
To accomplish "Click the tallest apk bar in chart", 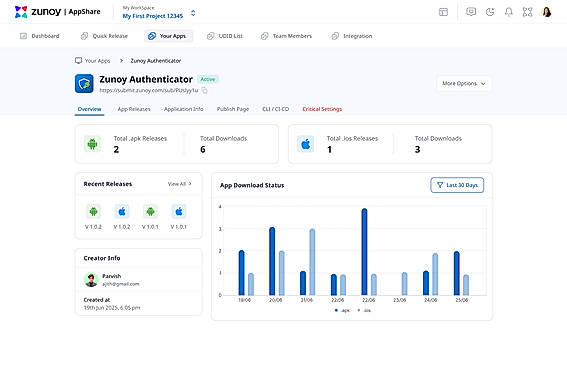I will click(x=364, y=252).
